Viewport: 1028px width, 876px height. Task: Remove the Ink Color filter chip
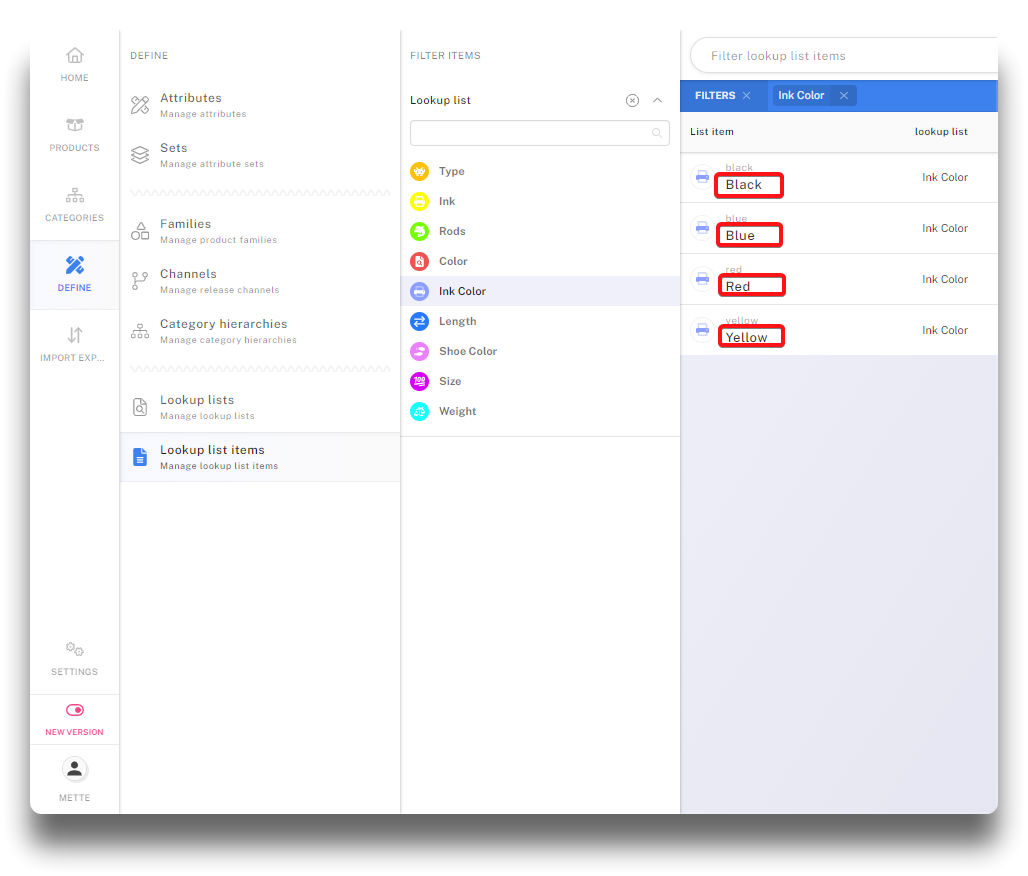tap(844, 96)
